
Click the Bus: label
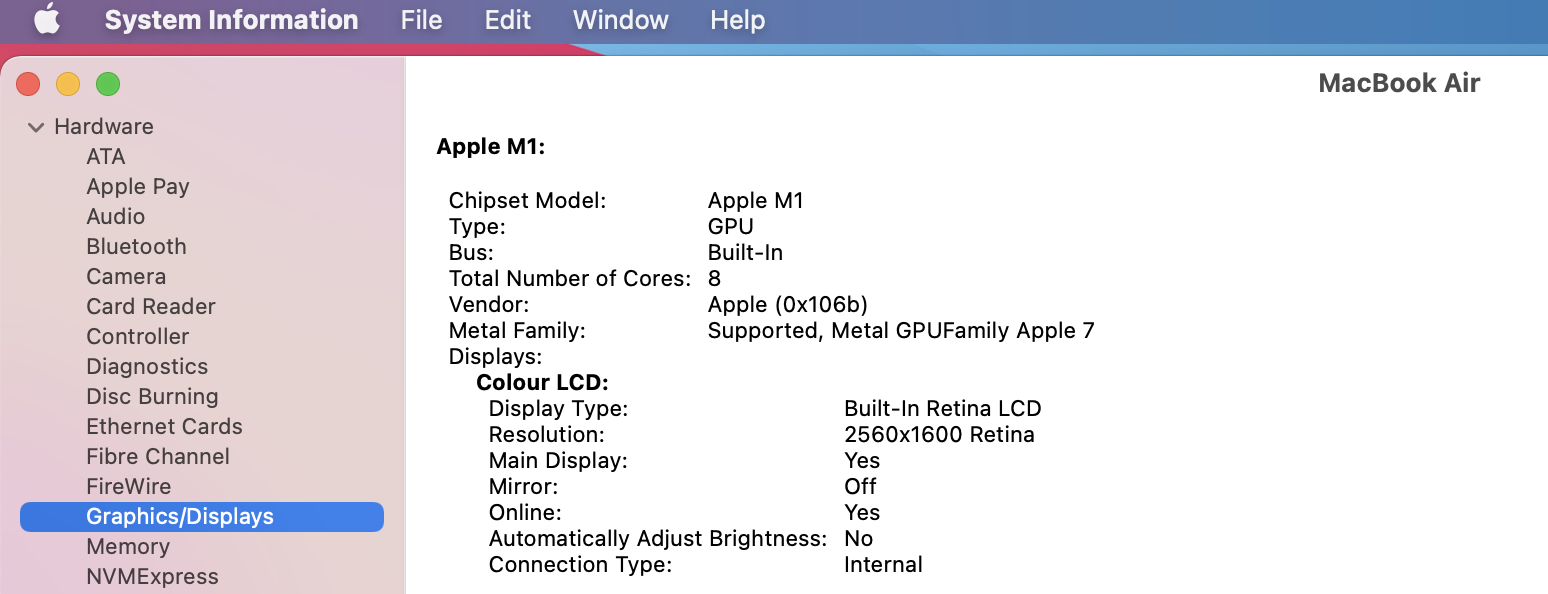click(471, 252)
